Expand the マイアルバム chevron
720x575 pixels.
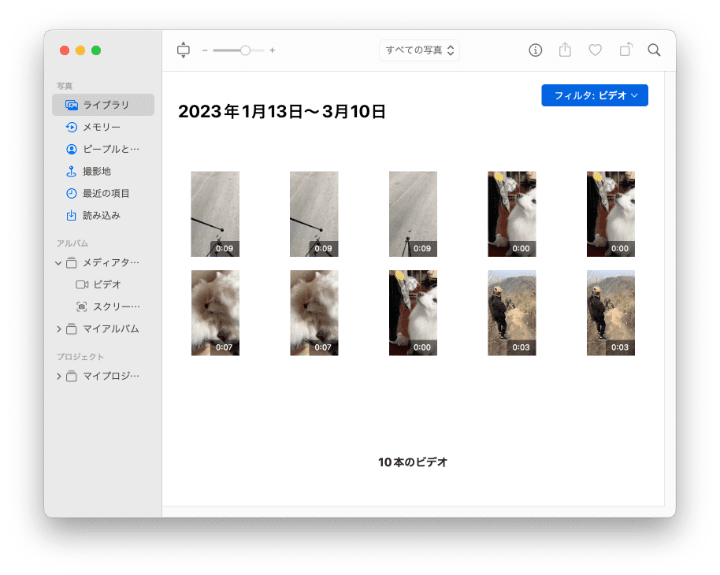click(x=58, y=329)
